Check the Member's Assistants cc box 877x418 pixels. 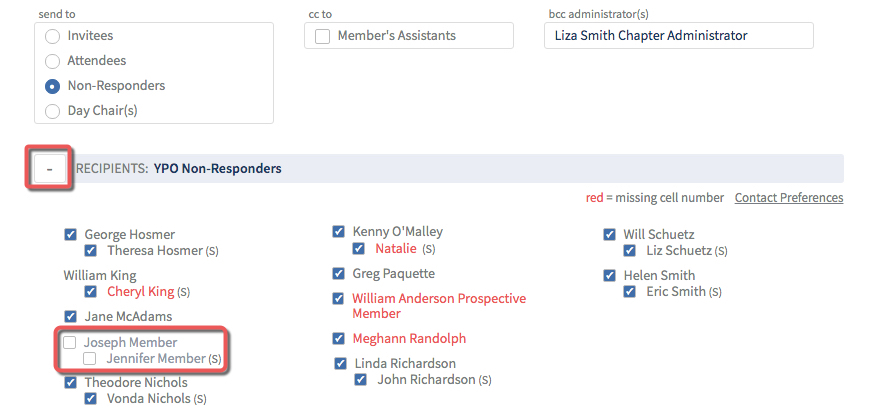click(322, 36)
